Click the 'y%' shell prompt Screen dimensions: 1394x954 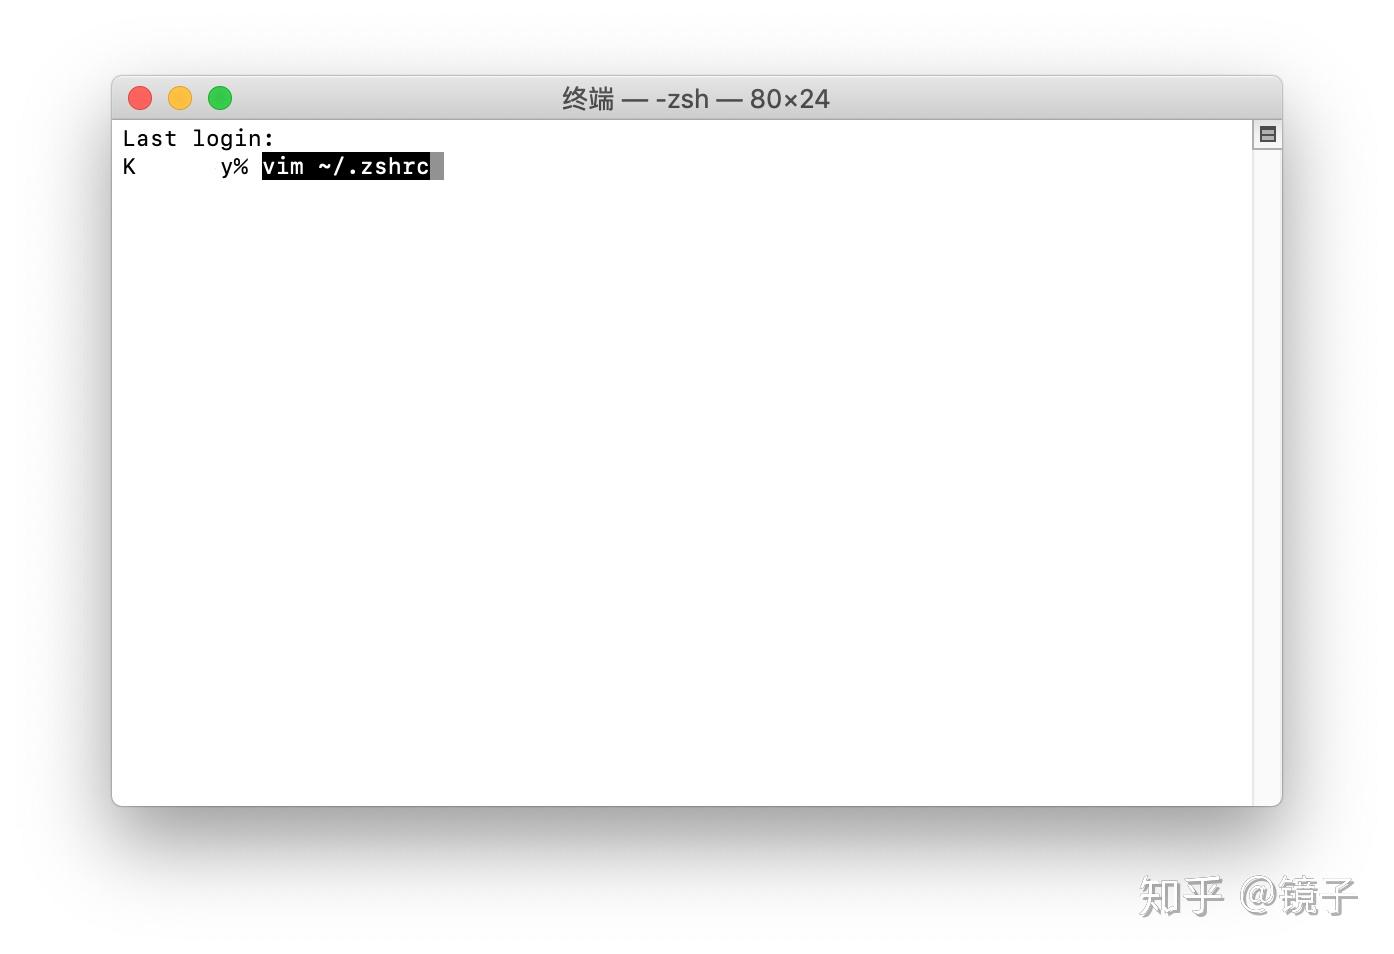click(x=234, y=167)
